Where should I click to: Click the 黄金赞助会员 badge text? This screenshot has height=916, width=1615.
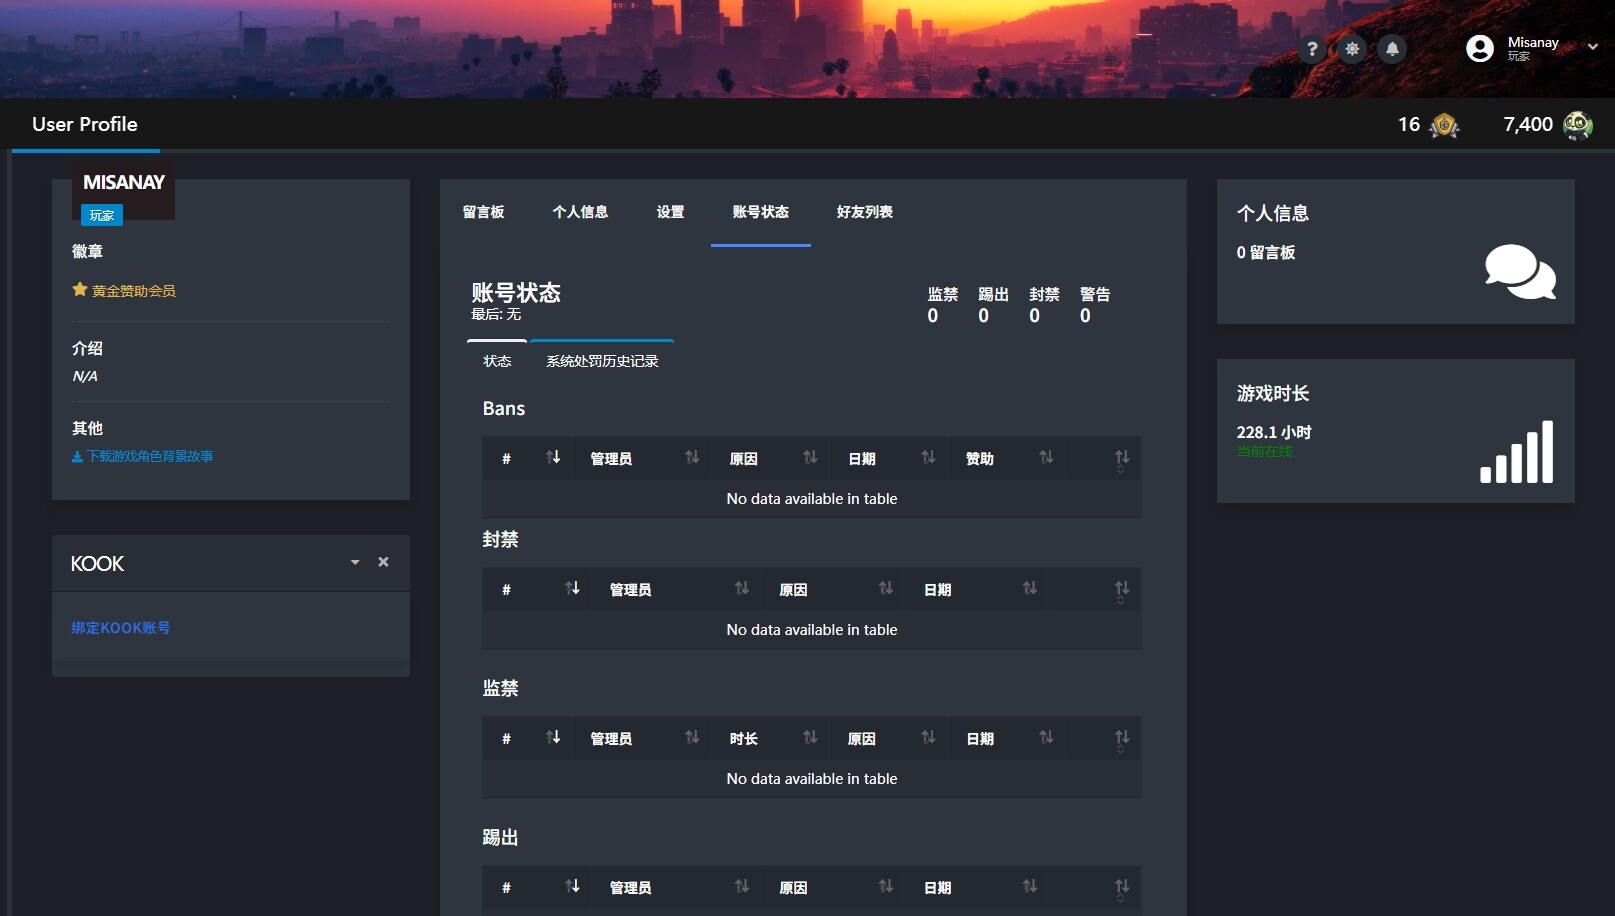click(134, 291)
